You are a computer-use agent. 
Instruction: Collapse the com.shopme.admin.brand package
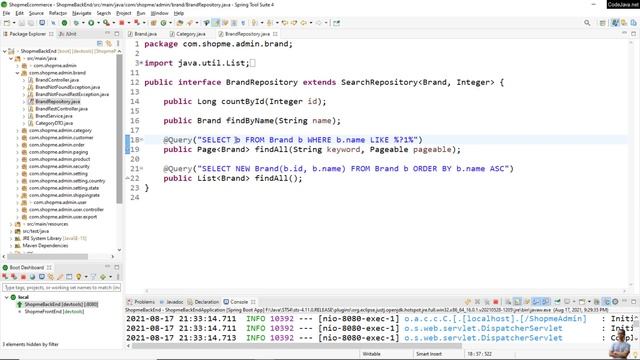click(x=18, y=73)
